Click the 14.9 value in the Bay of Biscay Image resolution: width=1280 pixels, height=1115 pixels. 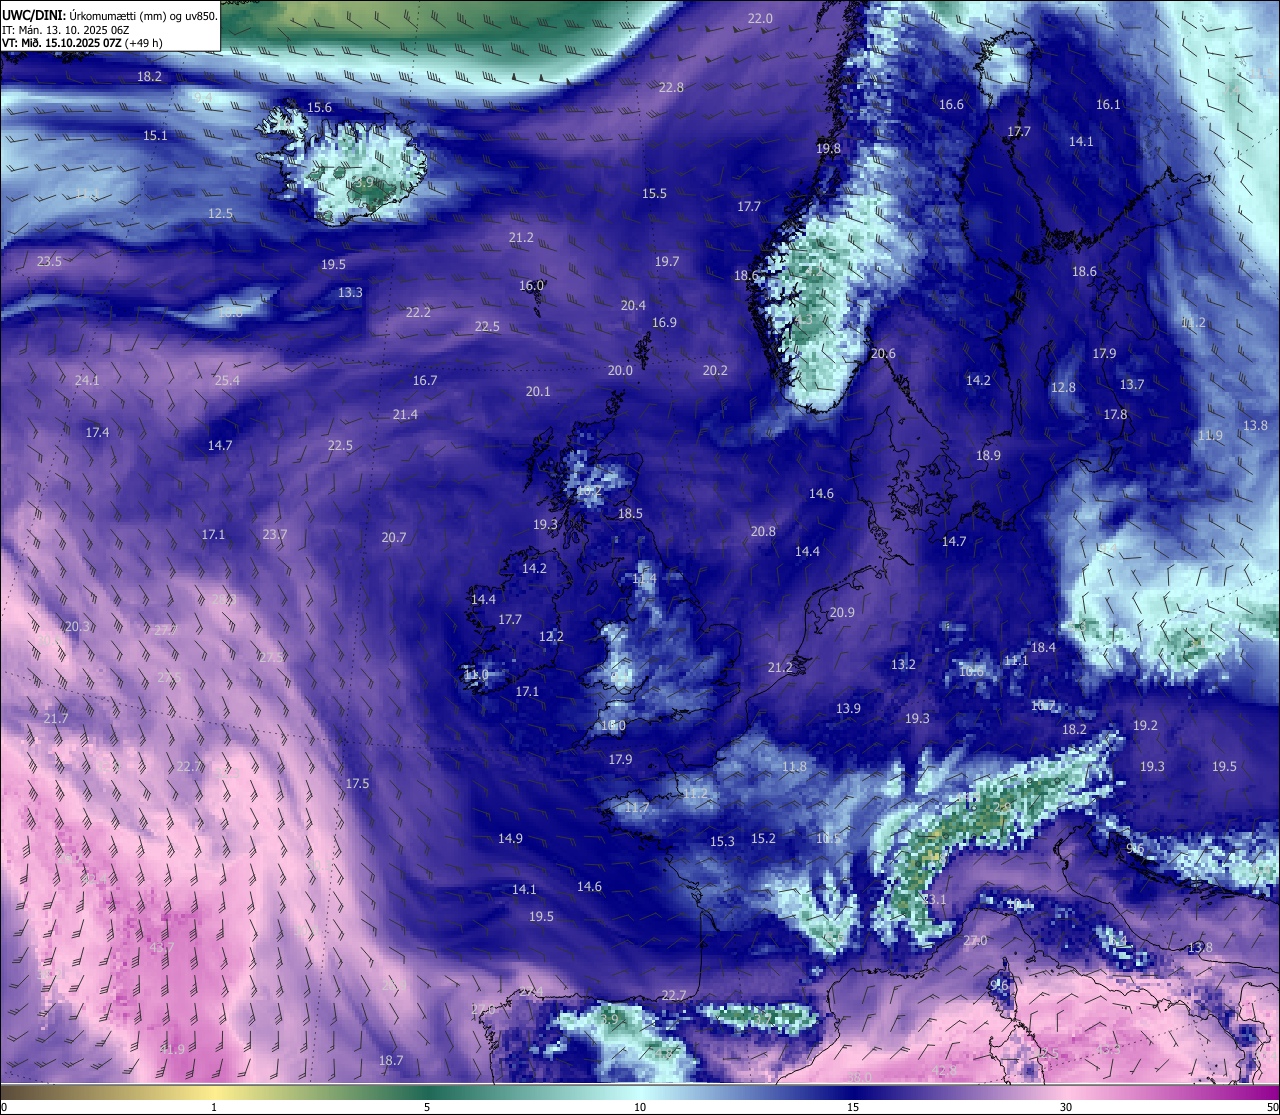tap(510, 838)
